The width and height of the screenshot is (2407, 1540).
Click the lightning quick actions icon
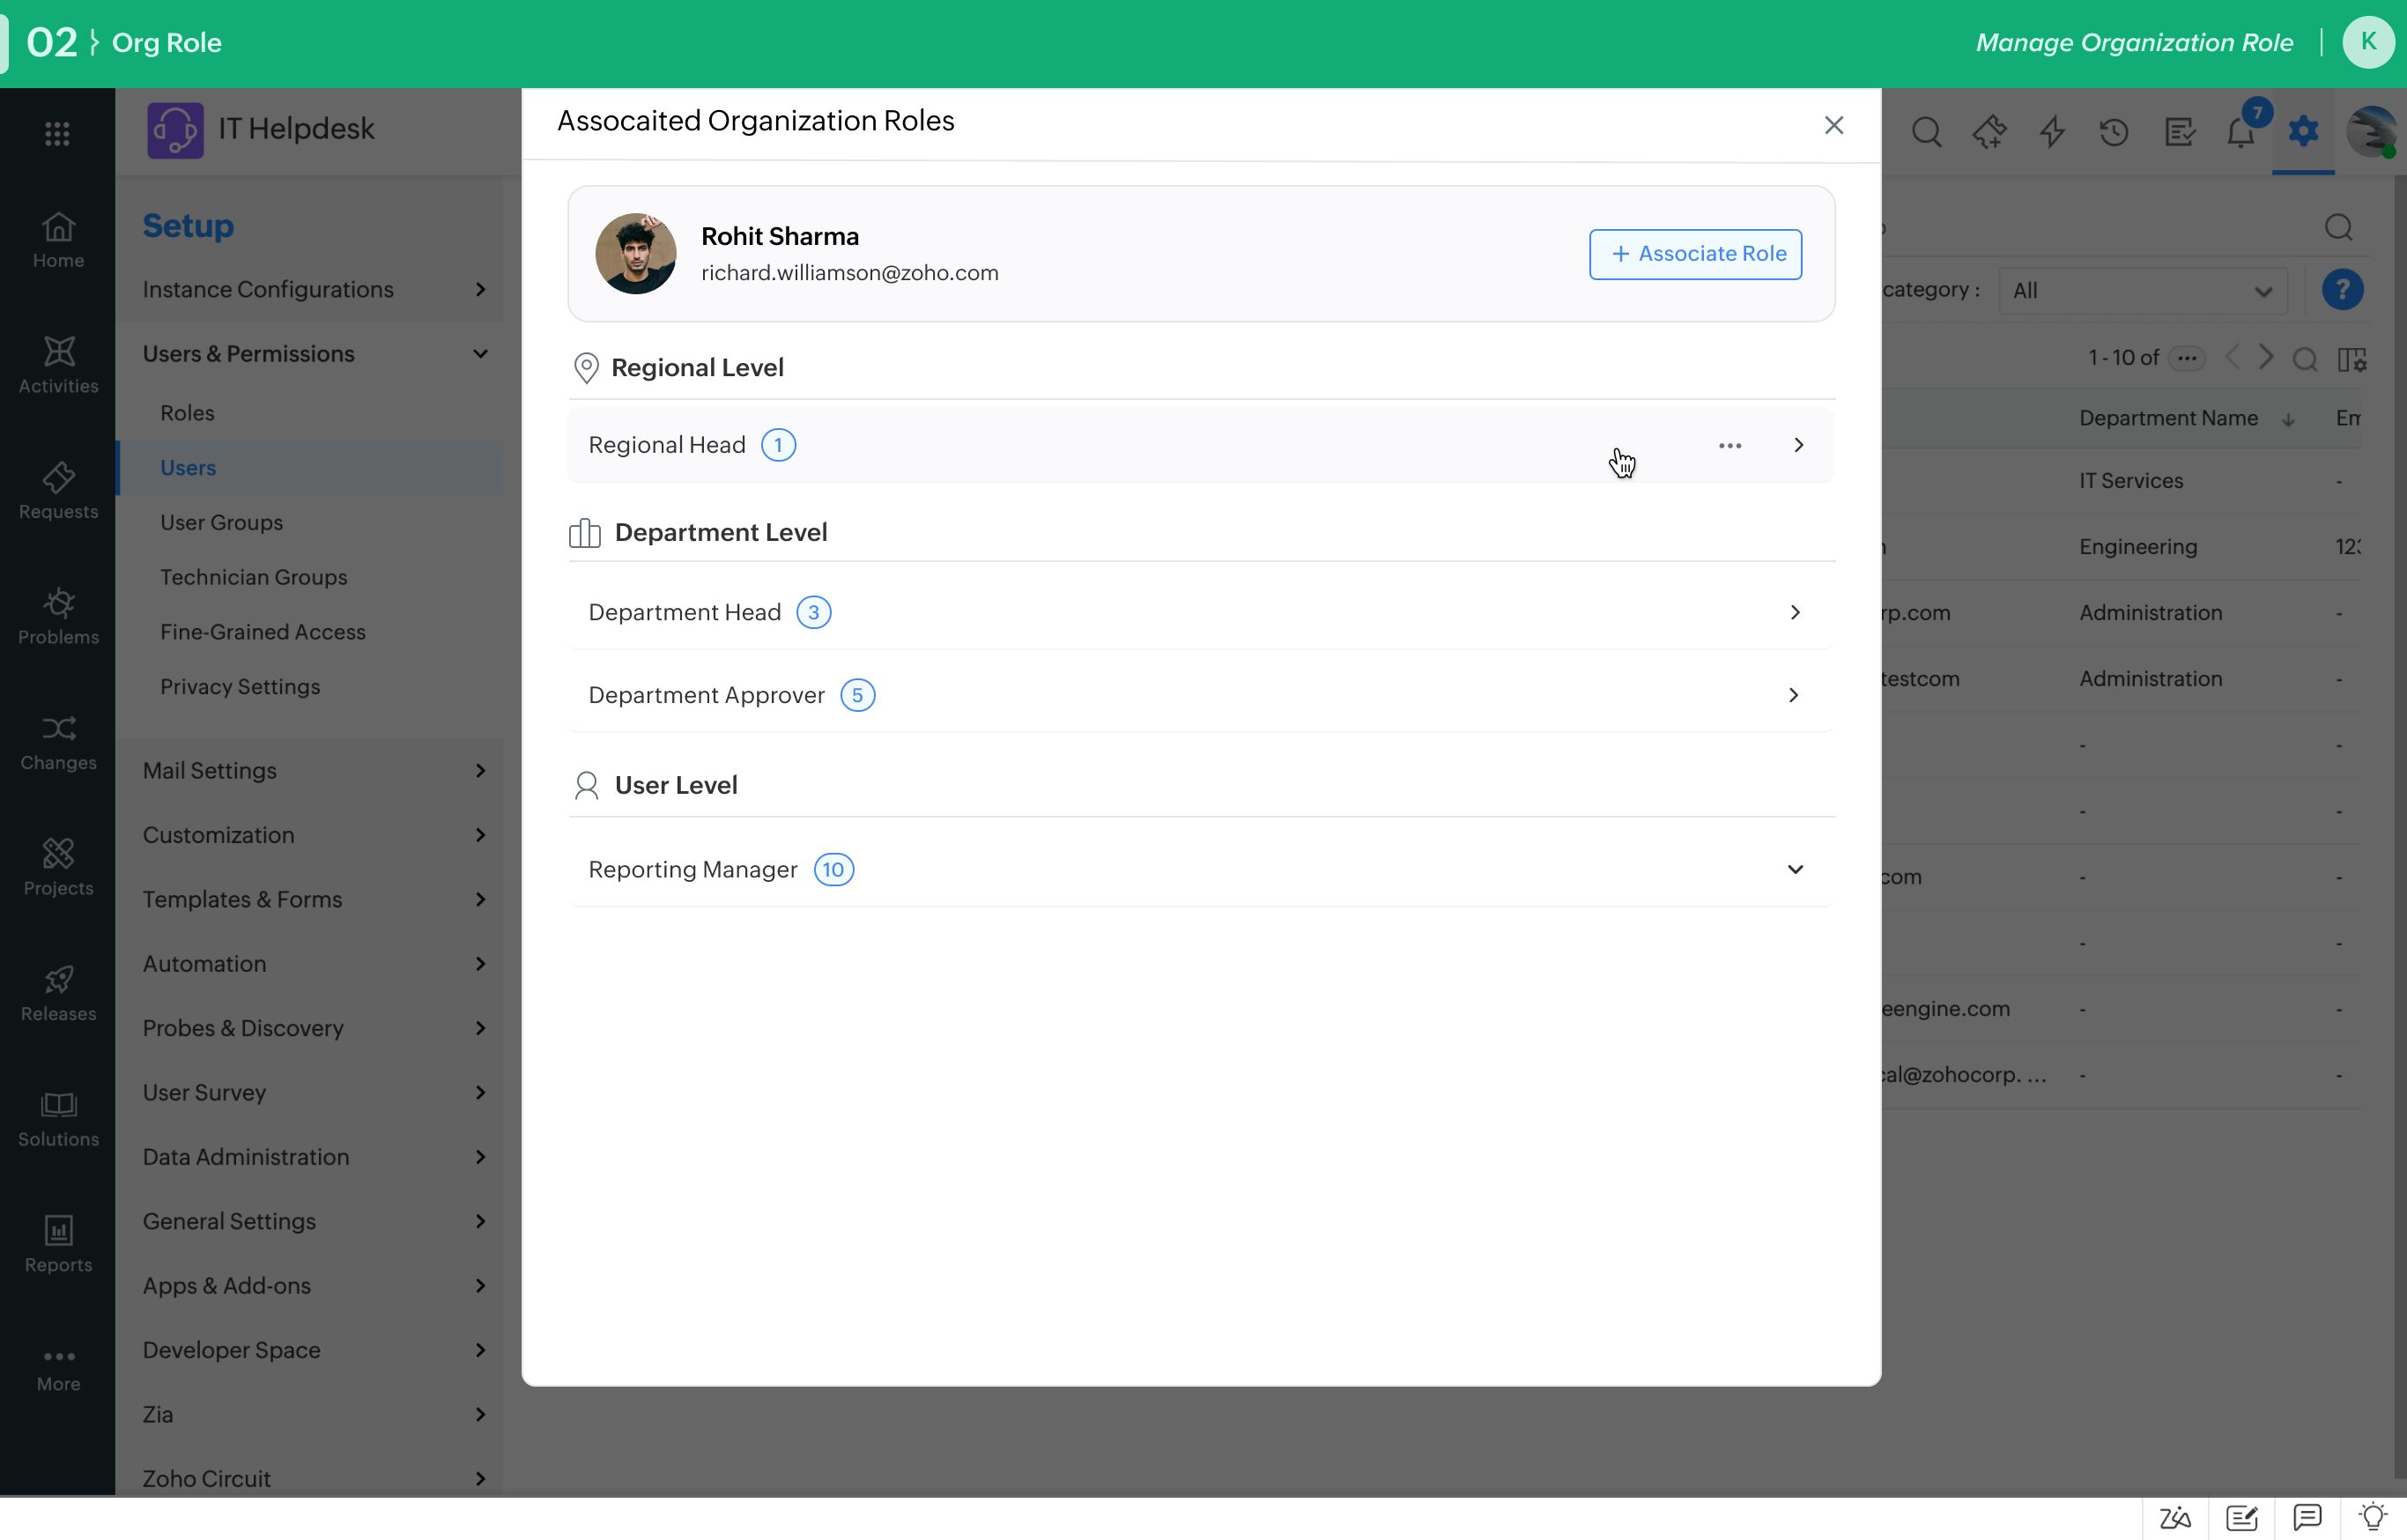[x=2052, y=132]
